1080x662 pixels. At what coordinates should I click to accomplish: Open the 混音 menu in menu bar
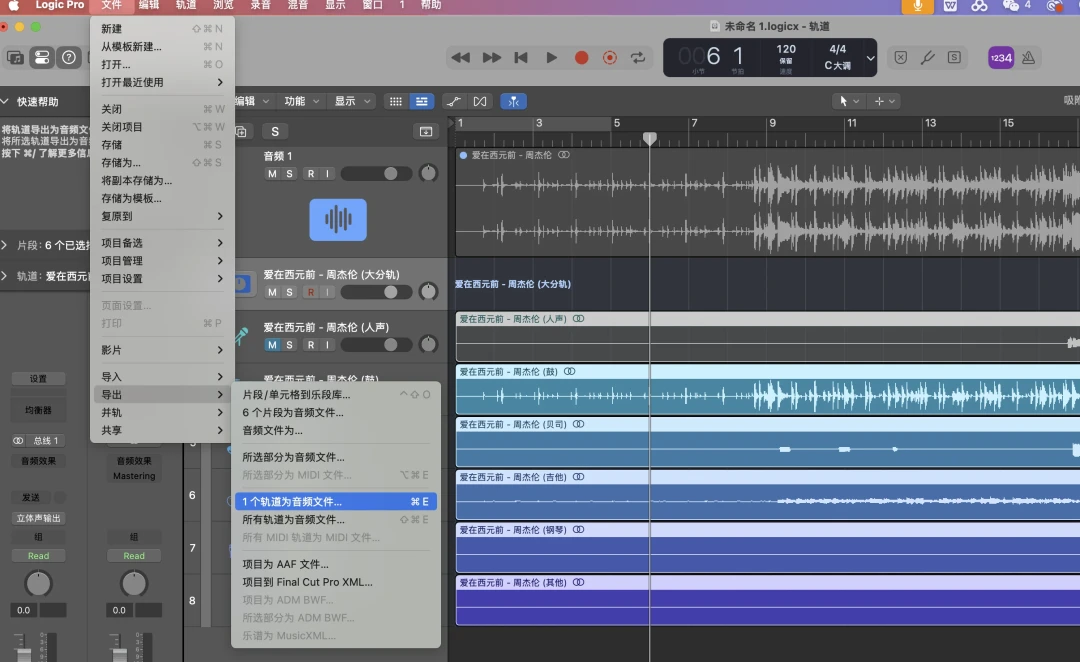pos(298,6)
